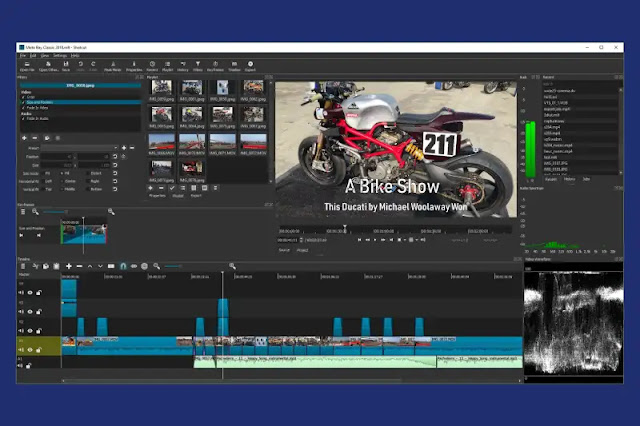Click the Playlist tab below the thumbnails

tap(178, 196)
